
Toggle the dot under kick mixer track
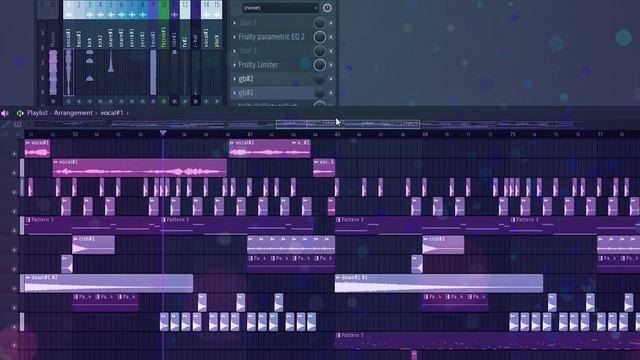90,101
